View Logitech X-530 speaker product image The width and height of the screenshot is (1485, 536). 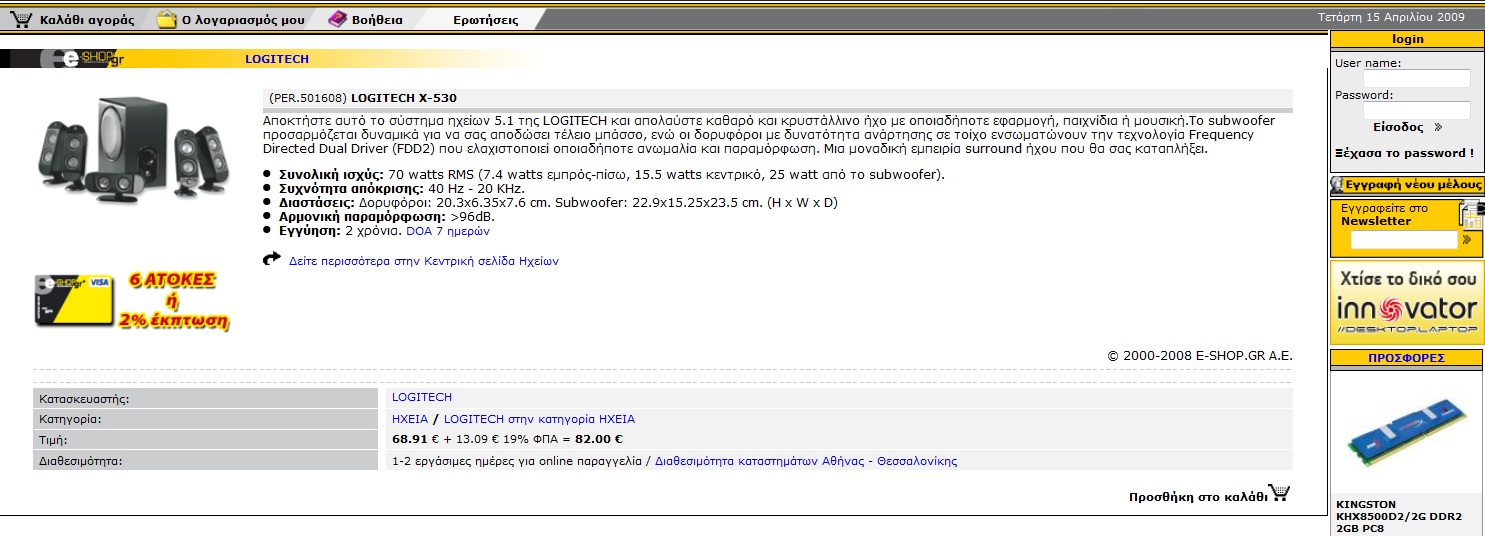click(x=133, y=150)
